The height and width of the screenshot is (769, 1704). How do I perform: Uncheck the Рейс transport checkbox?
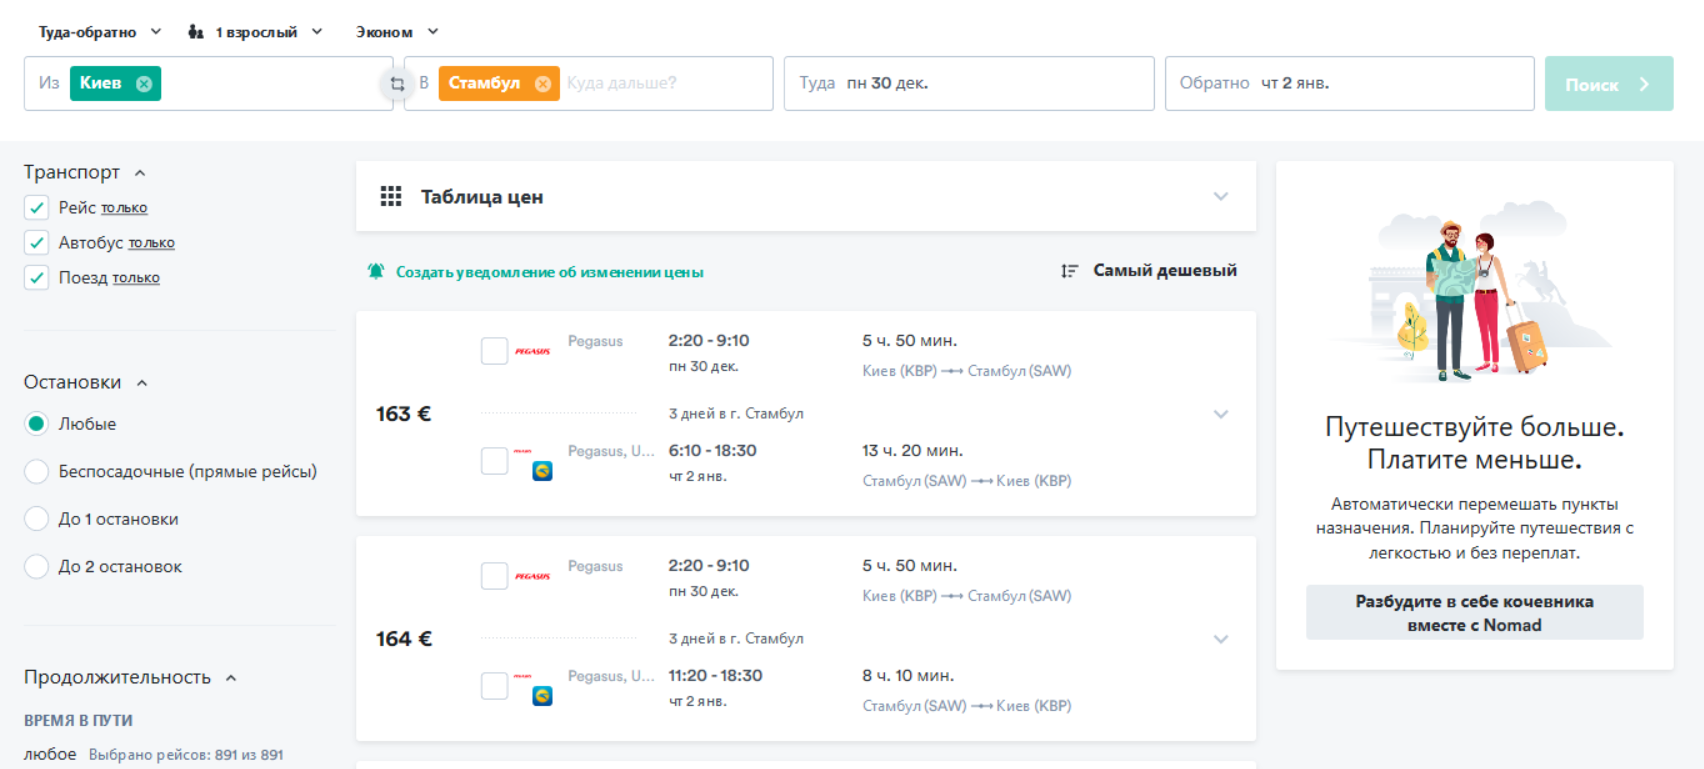(37, 208)
